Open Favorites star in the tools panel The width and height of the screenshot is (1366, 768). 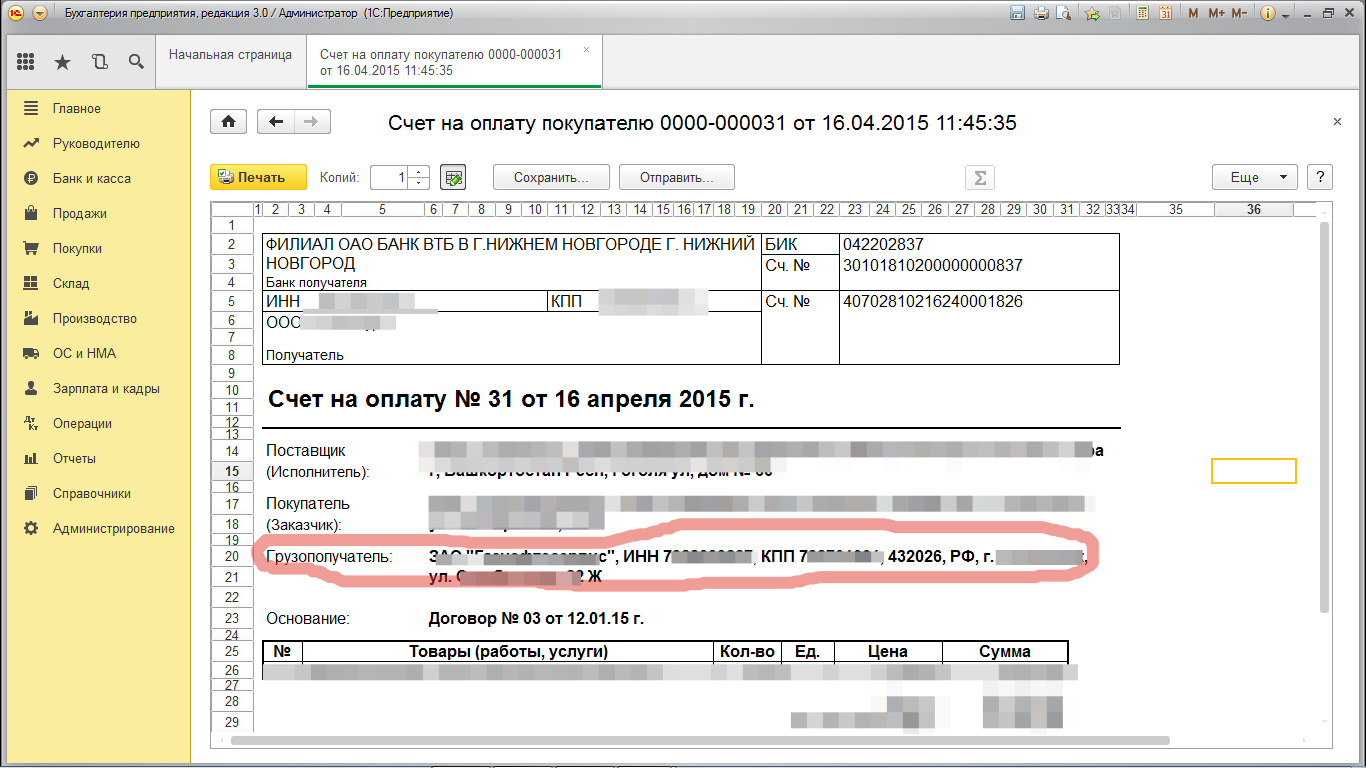click(62, 62)
